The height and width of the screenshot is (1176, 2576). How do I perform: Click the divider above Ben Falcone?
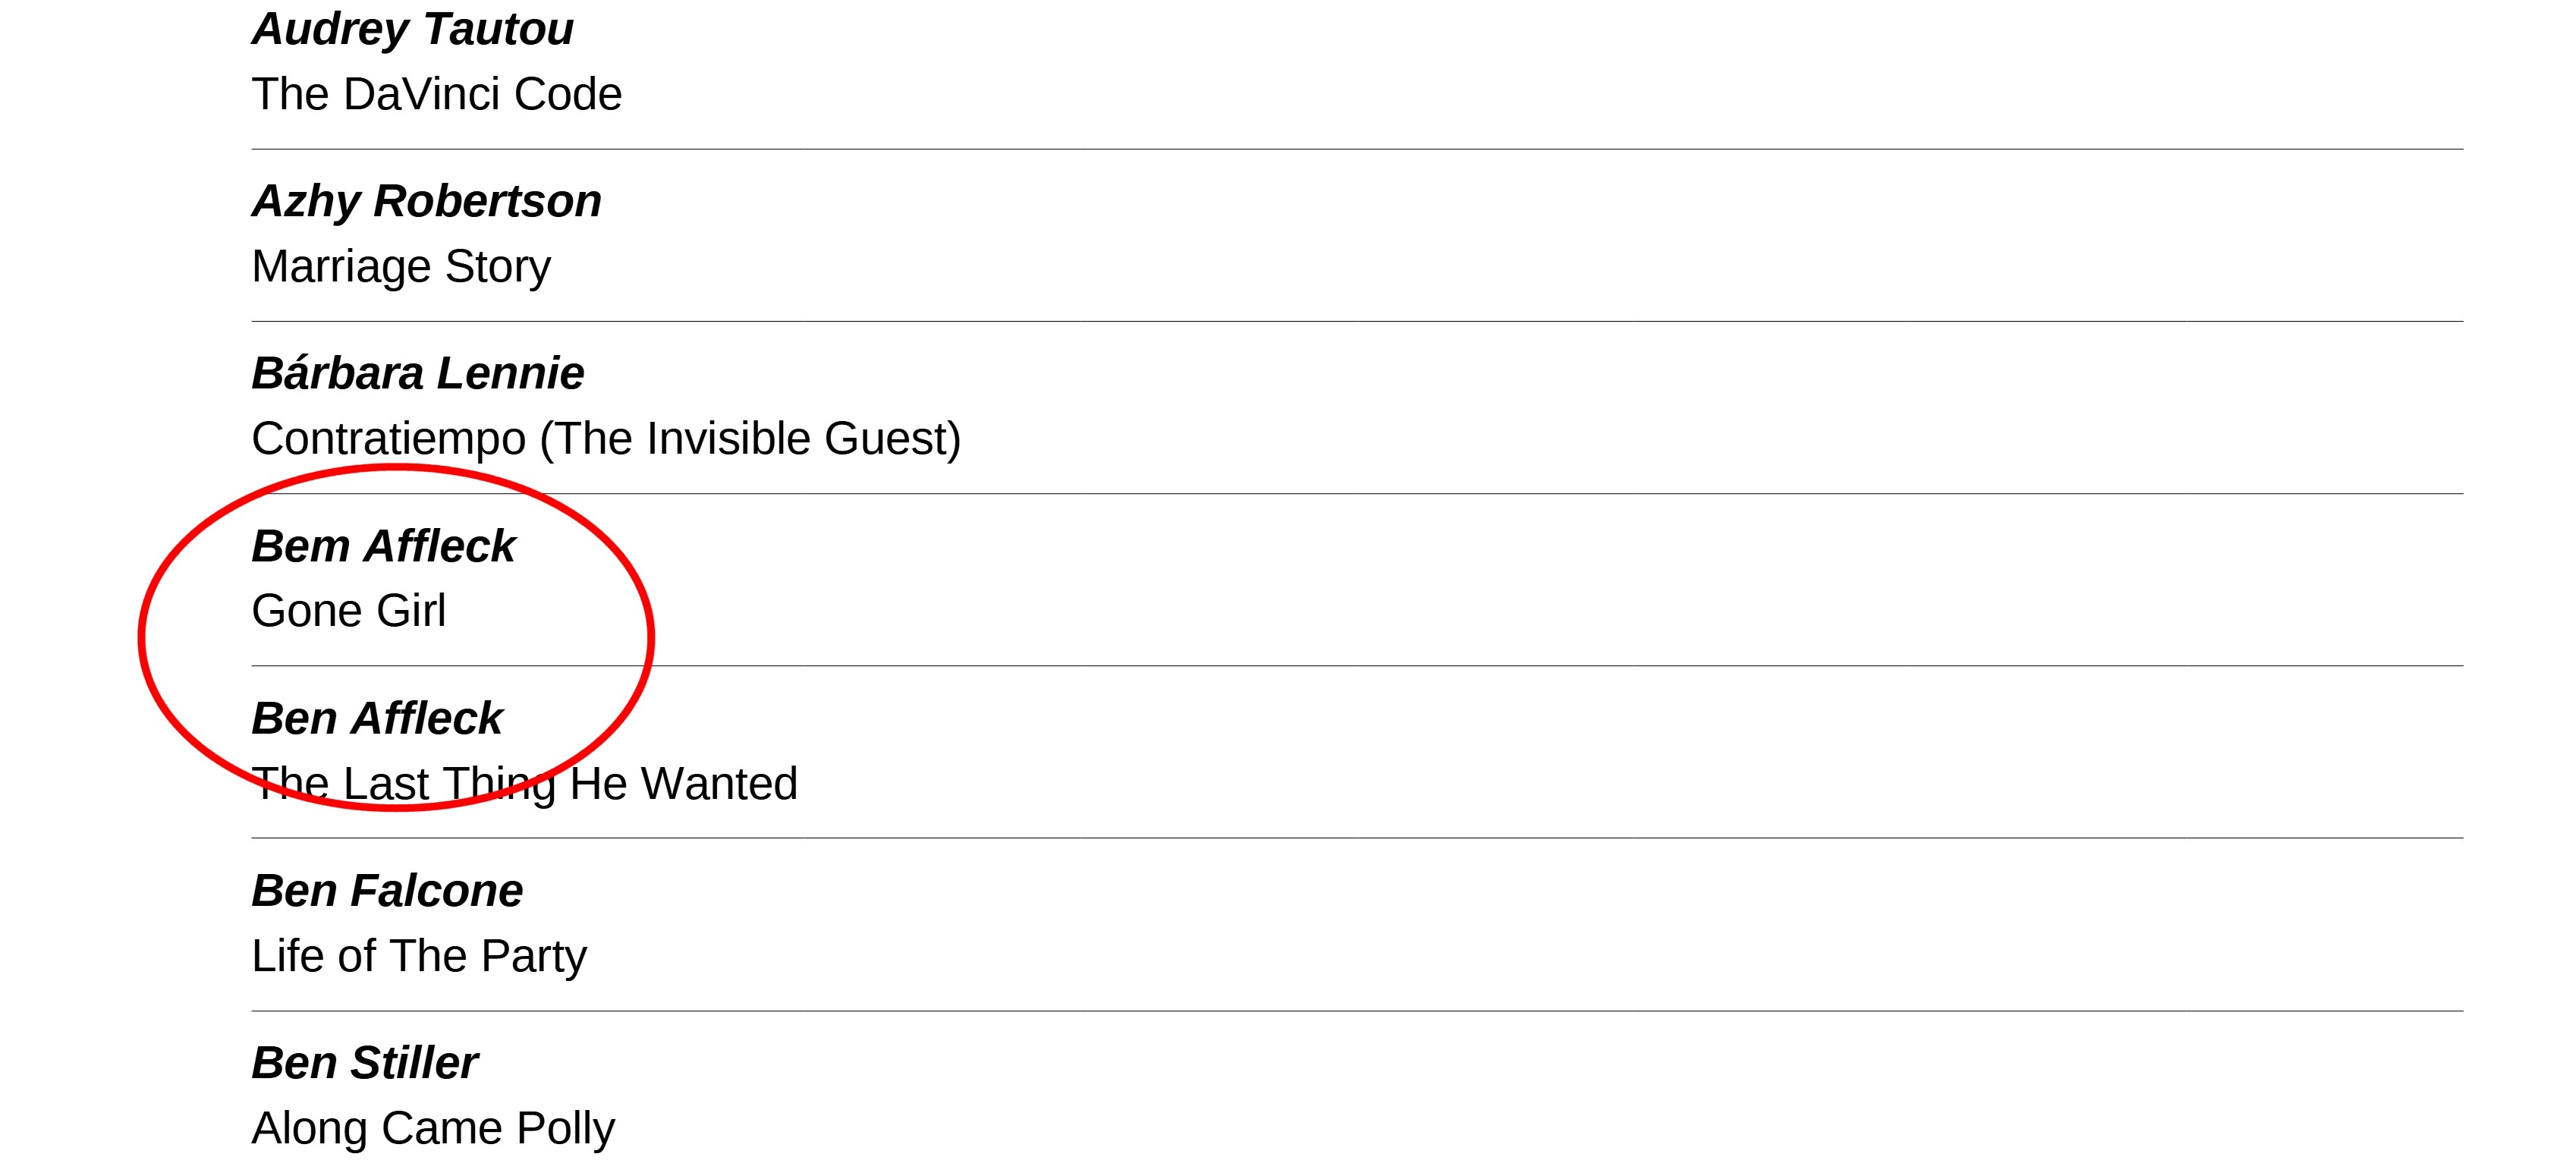1357,838
